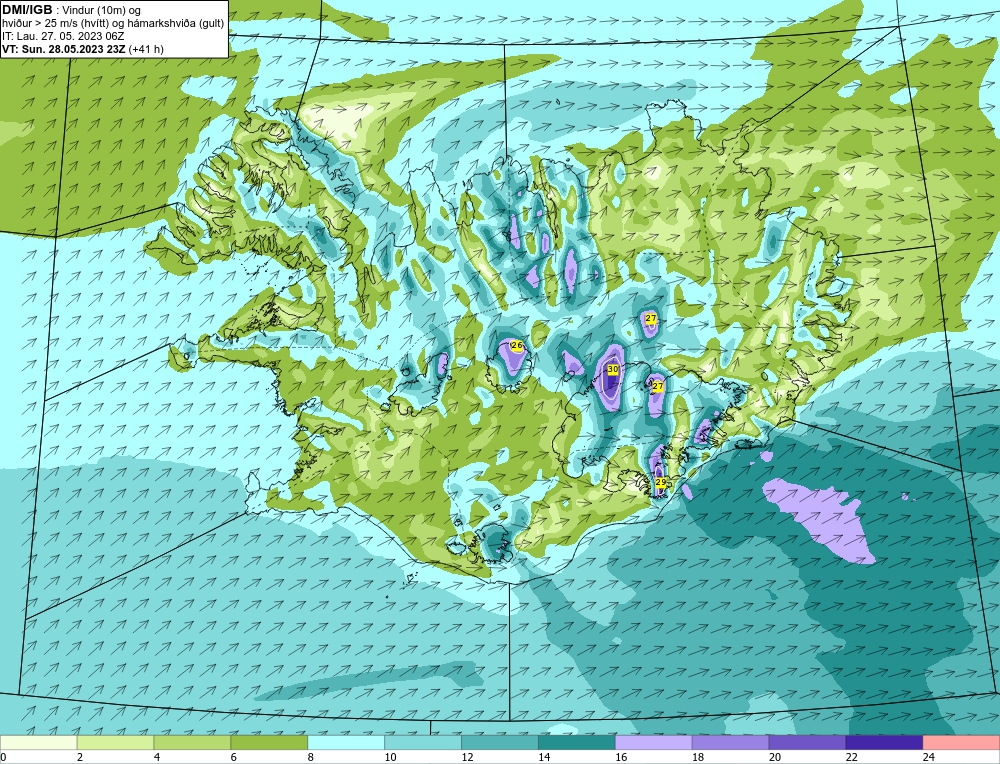
Task: Select the yellow 26 gust marker
Action: pos(517,346)
